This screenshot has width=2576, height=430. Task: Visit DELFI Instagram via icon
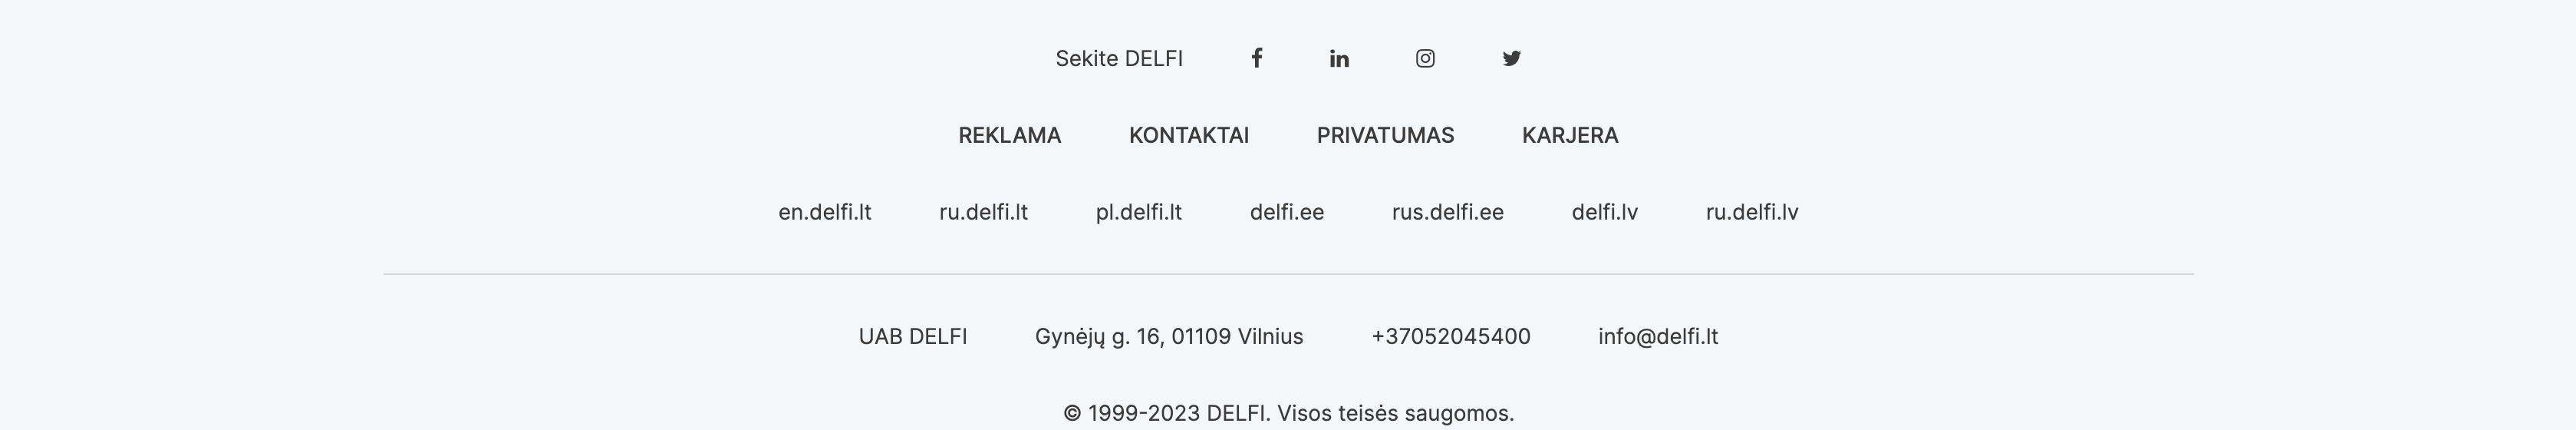click(x=1425, y=58)
